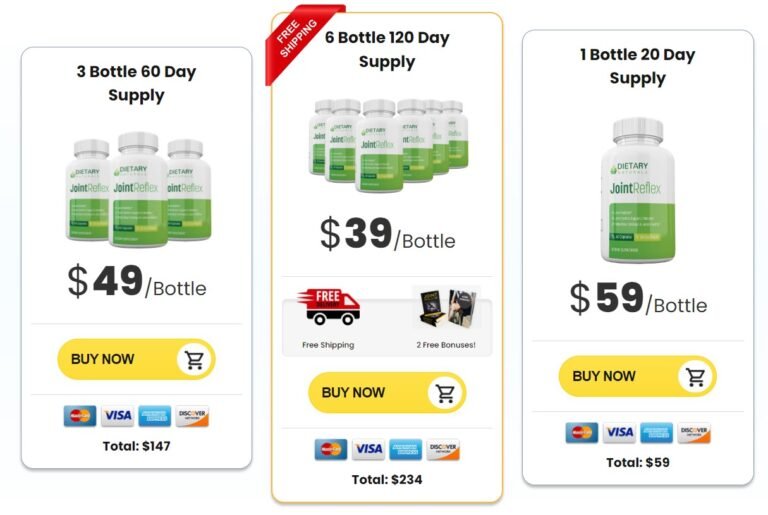Click the 2 Free Bonuses ebook image
Viewport: 768px width, 515px height.
(445, 308)
